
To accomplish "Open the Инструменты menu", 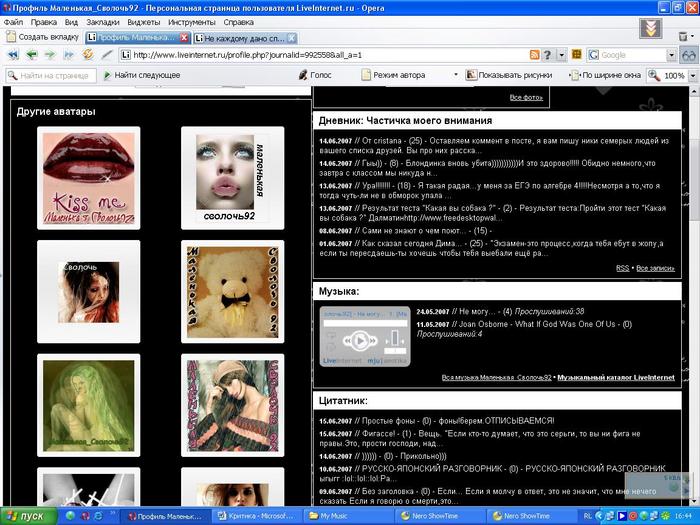I will tap(192, 22).
